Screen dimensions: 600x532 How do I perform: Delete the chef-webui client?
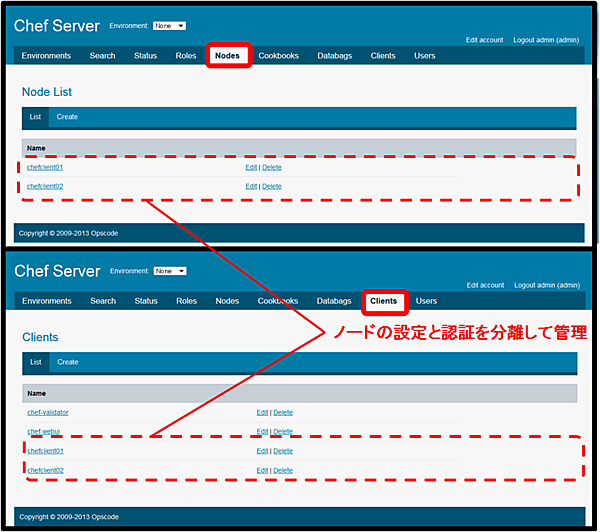(x=283, y=432)
